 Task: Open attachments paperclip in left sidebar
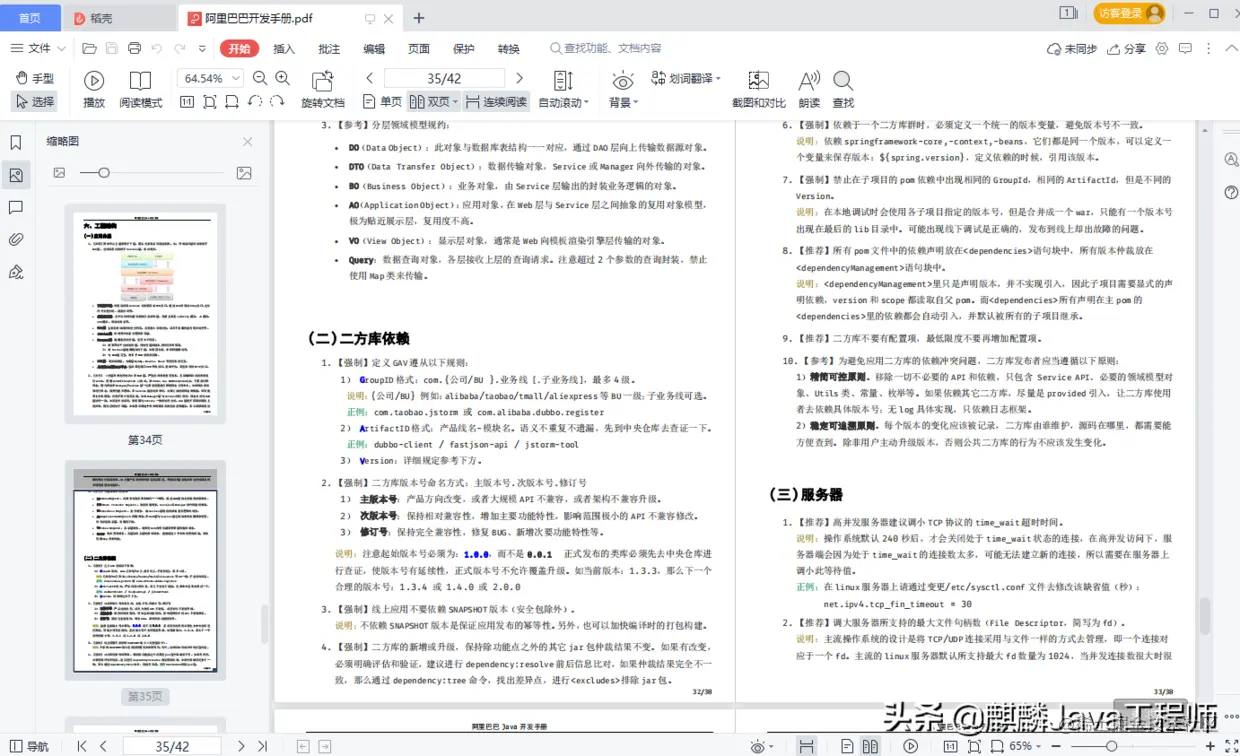[x=16, y=239]
